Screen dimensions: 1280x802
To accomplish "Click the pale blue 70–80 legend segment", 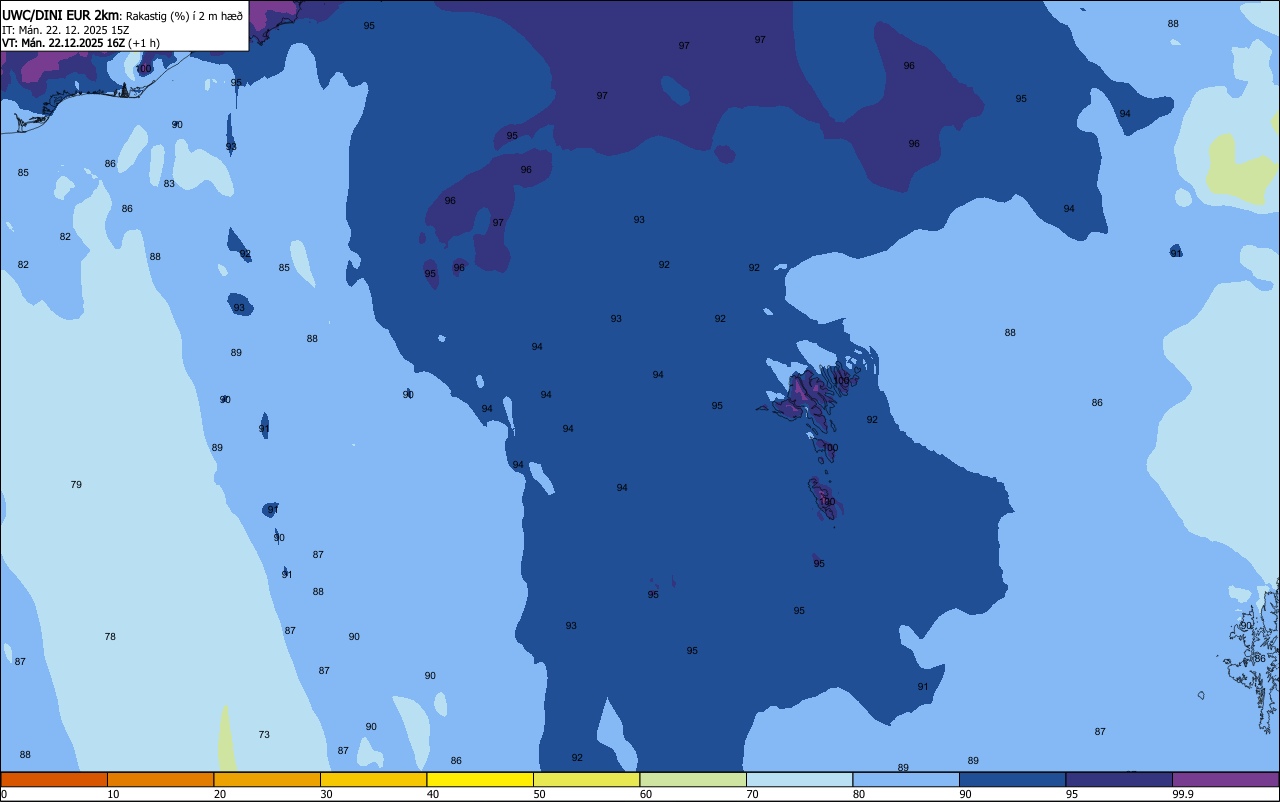I will [799, 779].
